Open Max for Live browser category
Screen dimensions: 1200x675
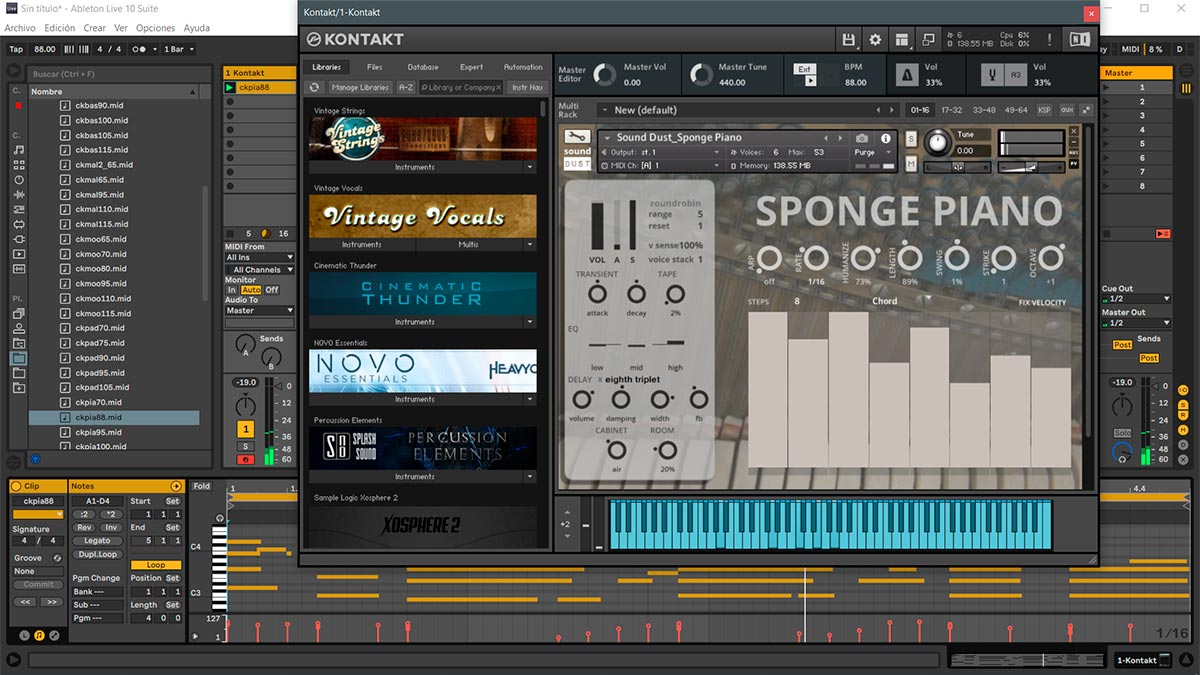[19, 224]
